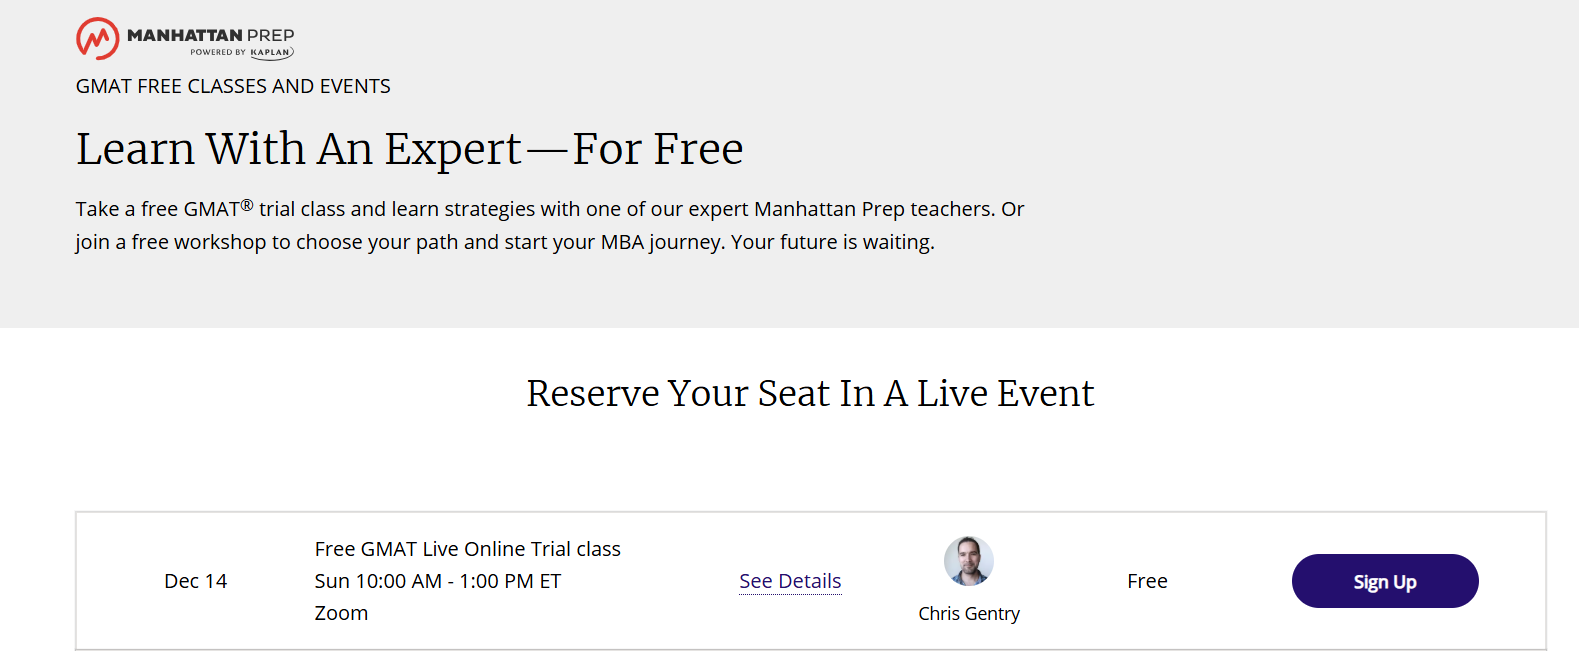Click the 'Learn With An Expert—For Free' headline
This screenshot has height=651, width=1579.
click(409, 149)
